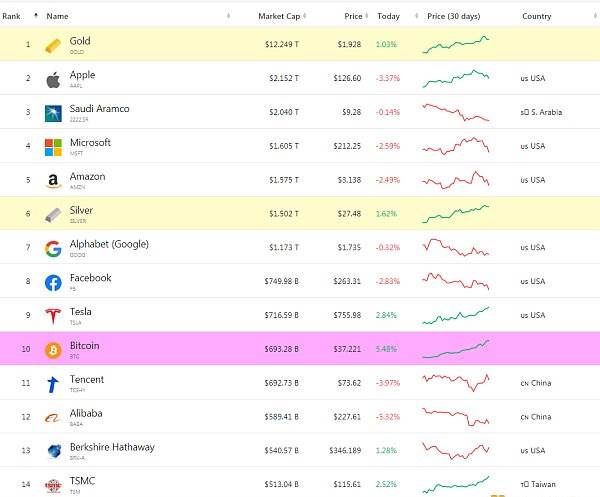Click the Berkshire Hathaway logo
The width and height of the screenshot is (600, 497).
(54, 451)
